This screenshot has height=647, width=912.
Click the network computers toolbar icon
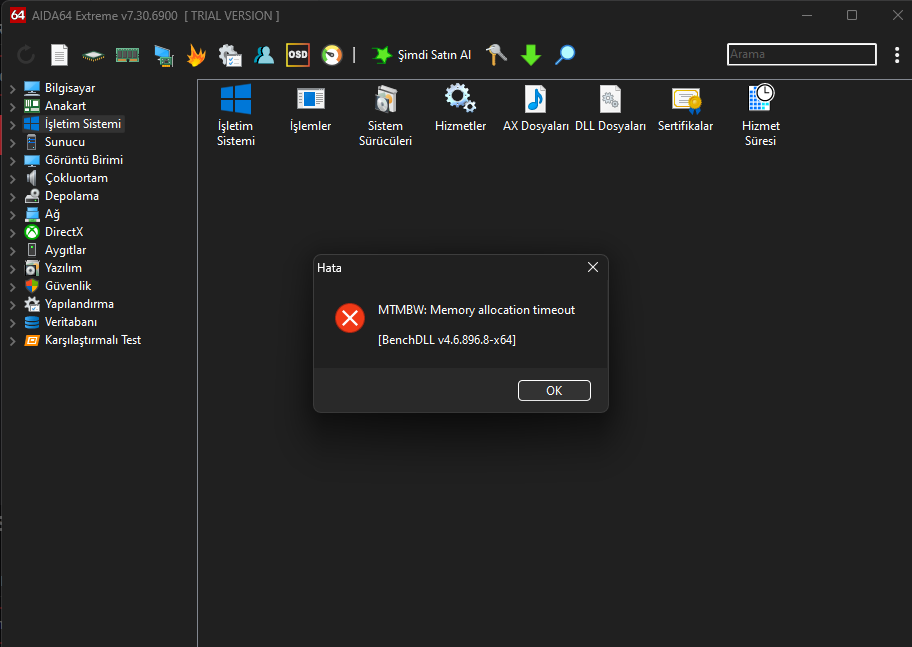pos(163,55)
